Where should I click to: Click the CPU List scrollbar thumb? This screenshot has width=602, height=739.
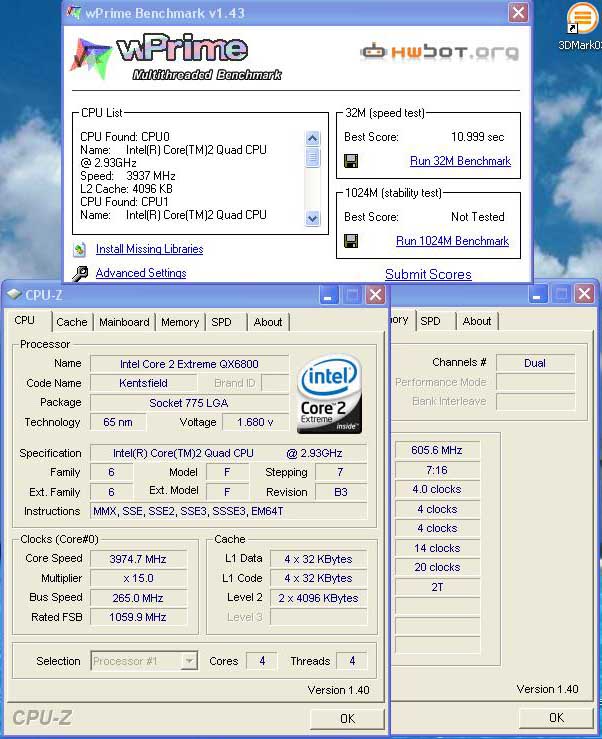coord(312,157)
